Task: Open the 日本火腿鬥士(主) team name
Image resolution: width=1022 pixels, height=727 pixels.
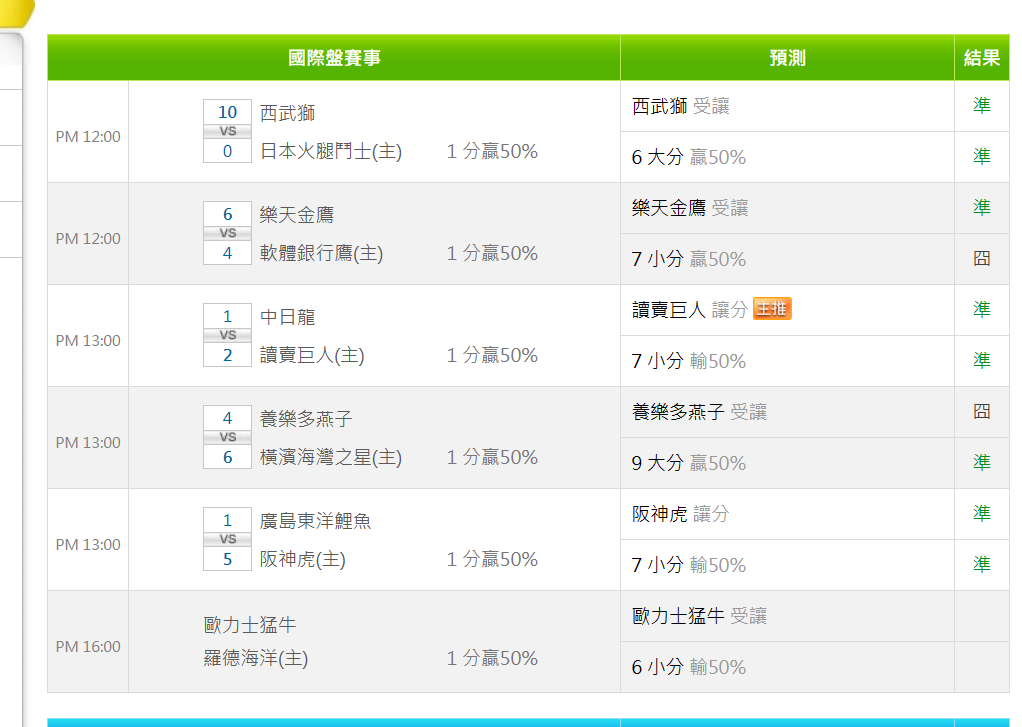Action: click(331, 151)
